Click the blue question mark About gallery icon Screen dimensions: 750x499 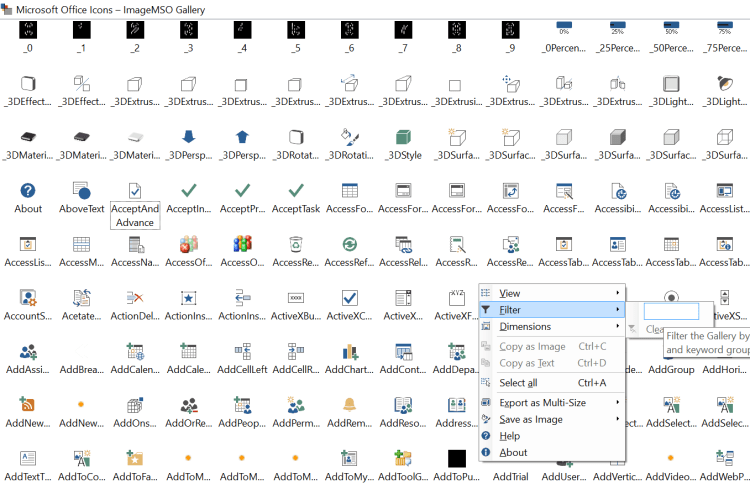pyautogui.click(x=28, y=191)
